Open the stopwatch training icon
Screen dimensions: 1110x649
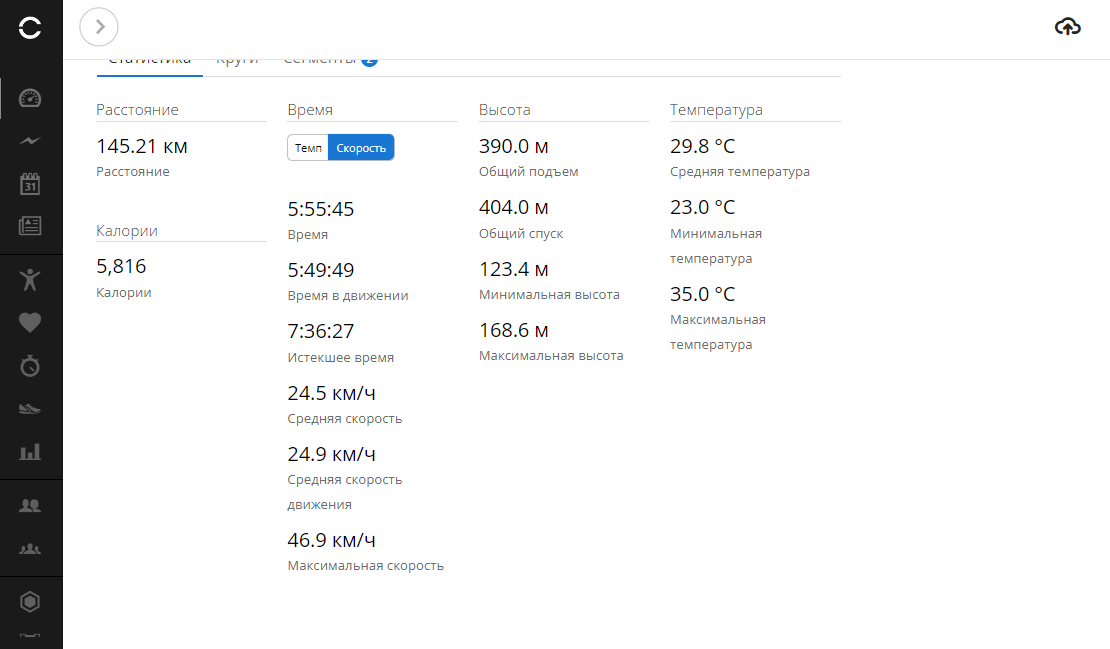30,366
